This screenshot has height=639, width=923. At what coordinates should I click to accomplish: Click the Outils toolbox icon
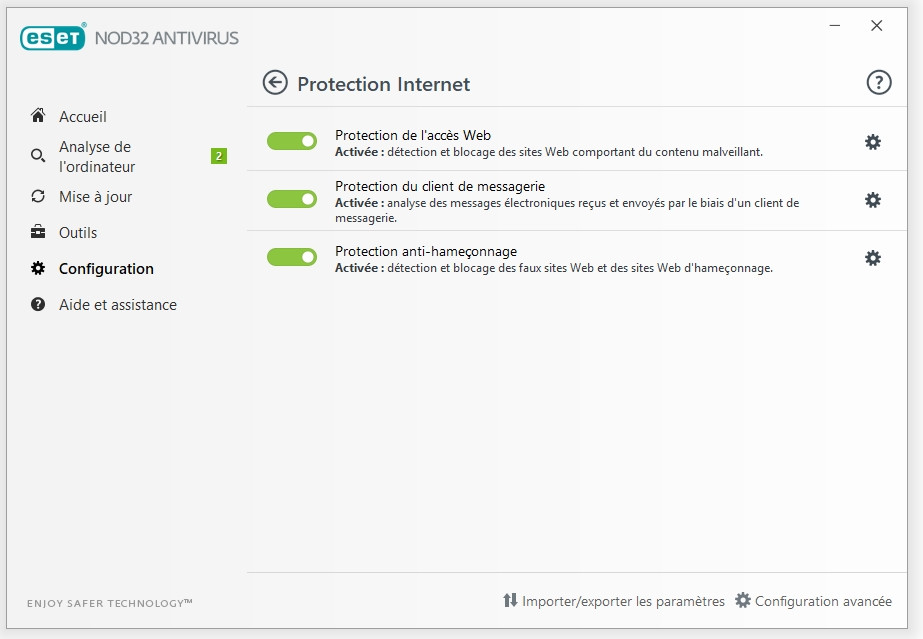[38, 232]
